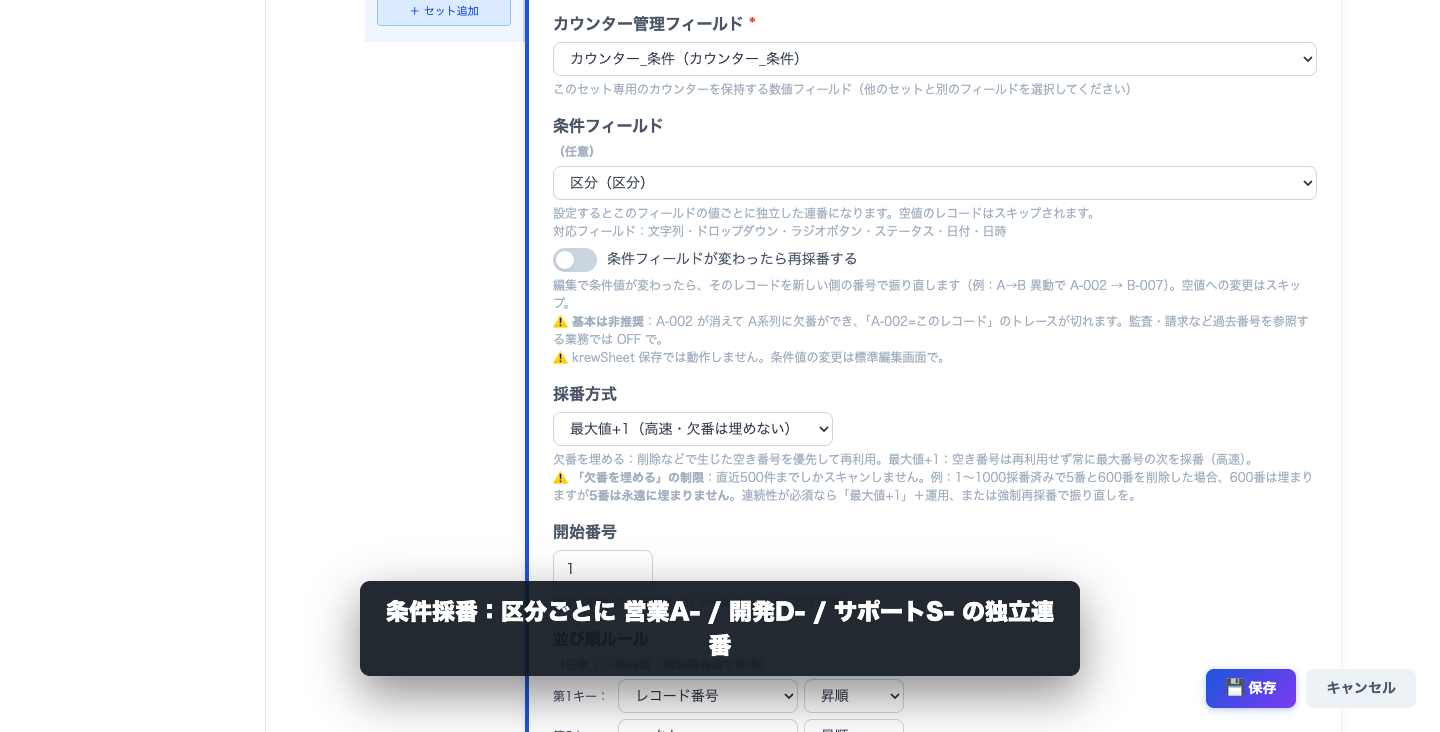Click the floppy disk icon on 保存
The image size is (1440, 732).
1234,688
